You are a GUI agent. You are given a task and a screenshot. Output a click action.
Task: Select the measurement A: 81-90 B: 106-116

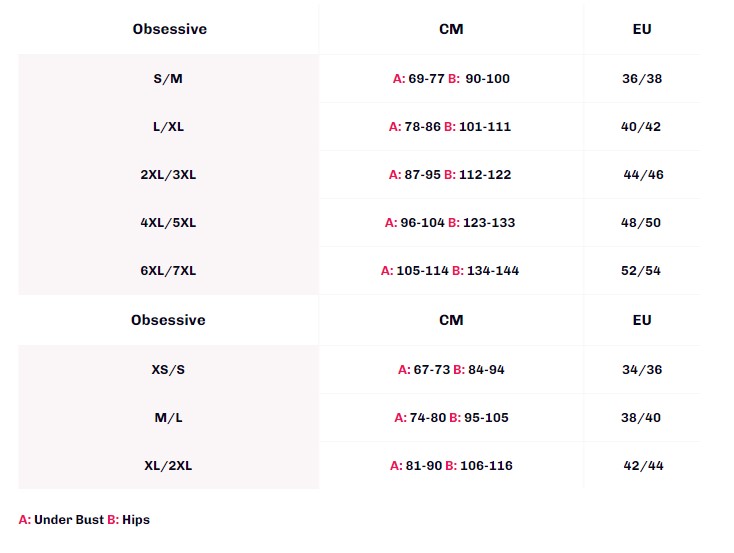tap(451, 466)
